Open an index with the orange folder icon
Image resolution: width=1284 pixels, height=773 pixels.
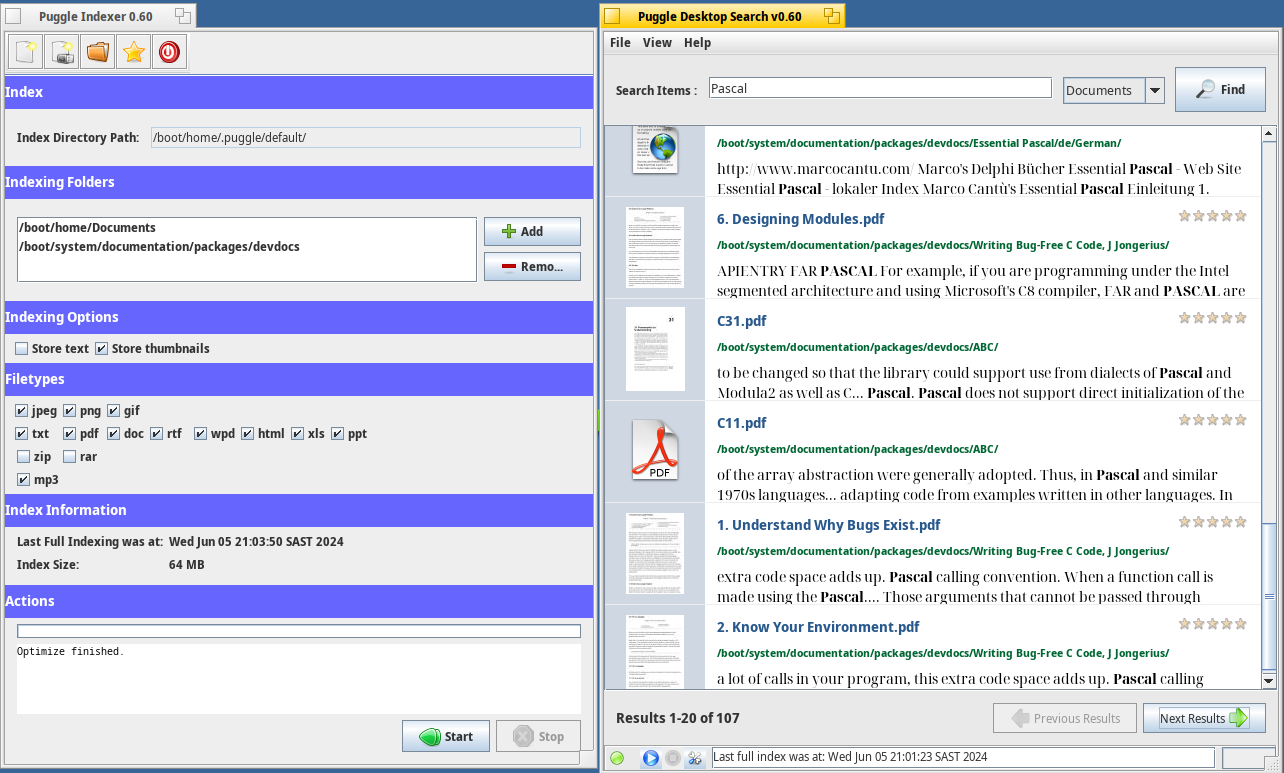tap(97, 52)
